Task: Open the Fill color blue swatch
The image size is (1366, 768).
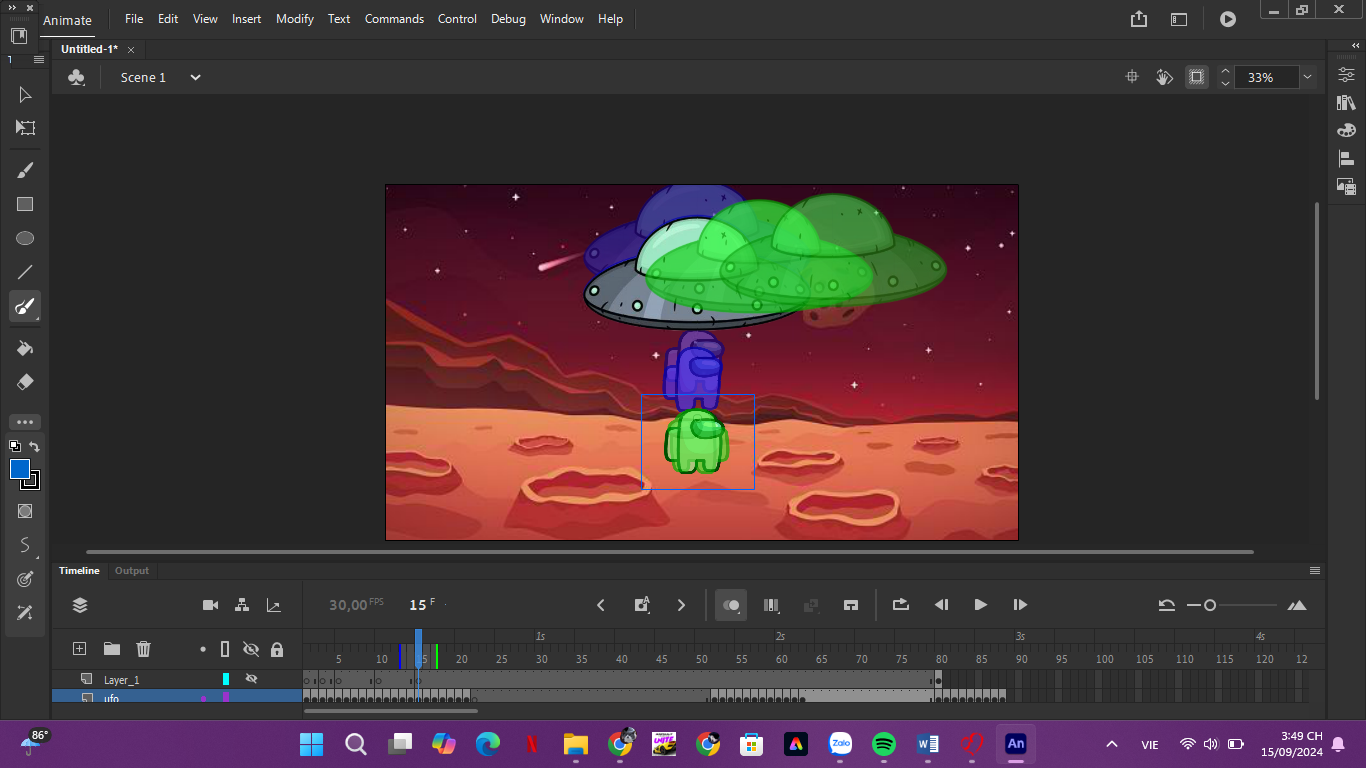Action: click(20, 469)
